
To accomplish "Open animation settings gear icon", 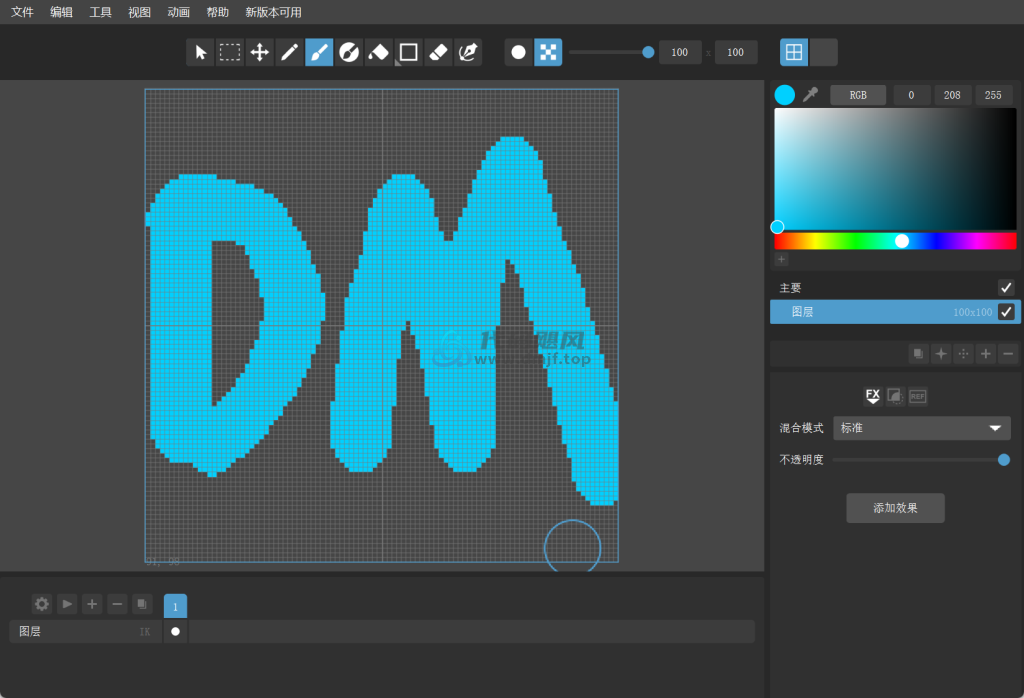I will tap(42, 604).
